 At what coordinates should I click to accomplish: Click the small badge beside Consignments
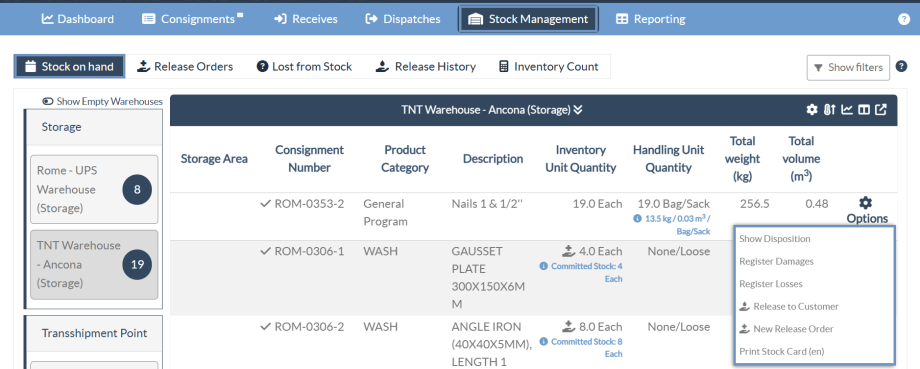[x=240, y=15]
